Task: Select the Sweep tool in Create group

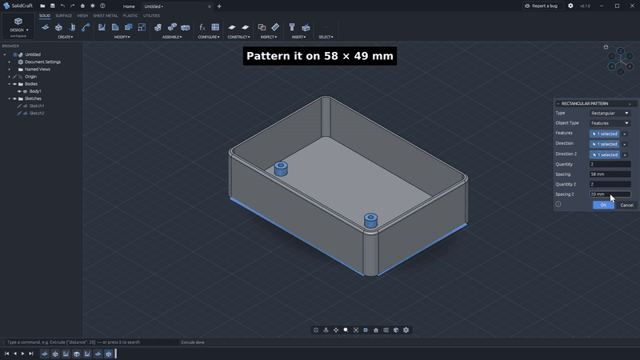Action: (86, 27)
